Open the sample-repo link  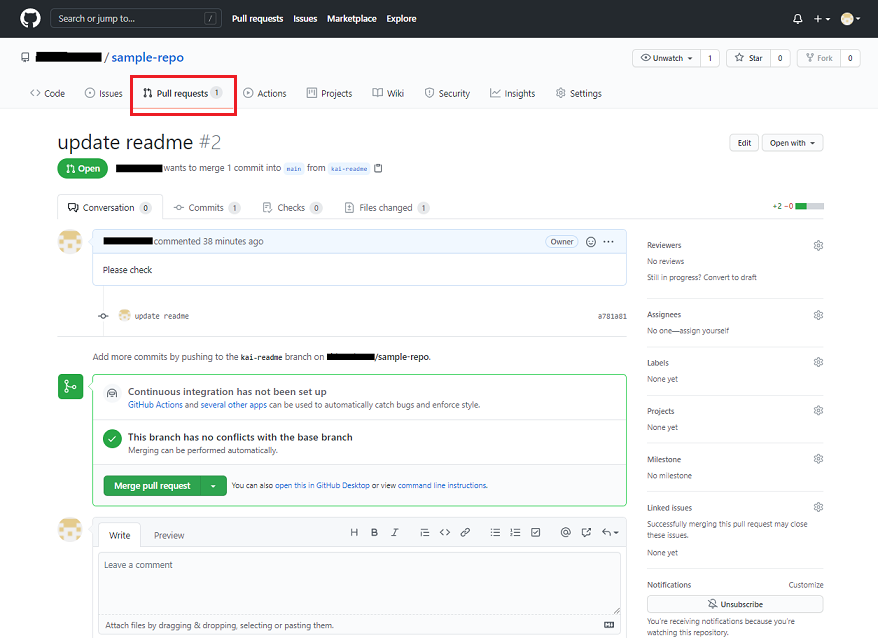[147, 58]
